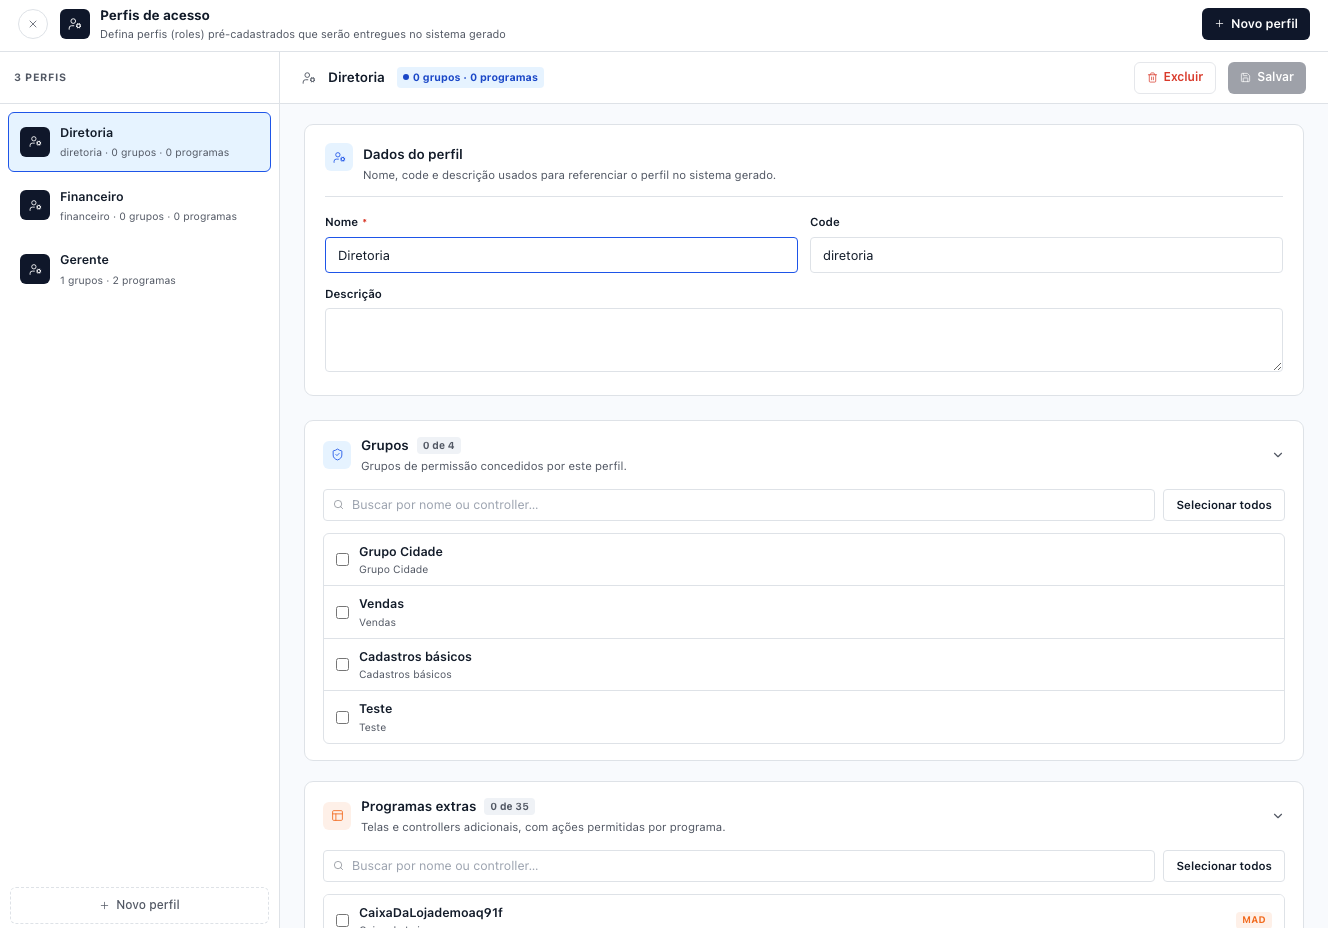Select the Financeiro profile icon in sidebar
Image resolution: width=1328 pixels, height=928 pixels.
[x=35, y=205]
